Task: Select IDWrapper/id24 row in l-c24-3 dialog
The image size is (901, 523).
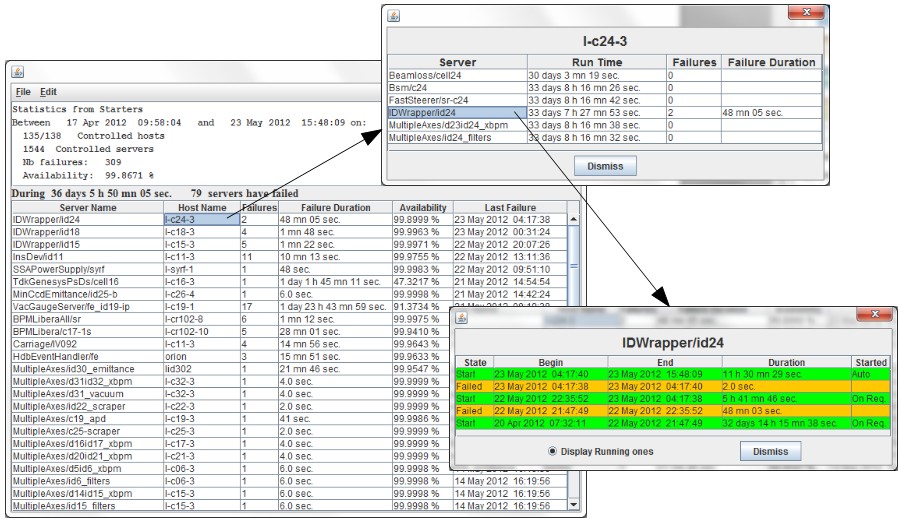Action: [x=456, y=113]
